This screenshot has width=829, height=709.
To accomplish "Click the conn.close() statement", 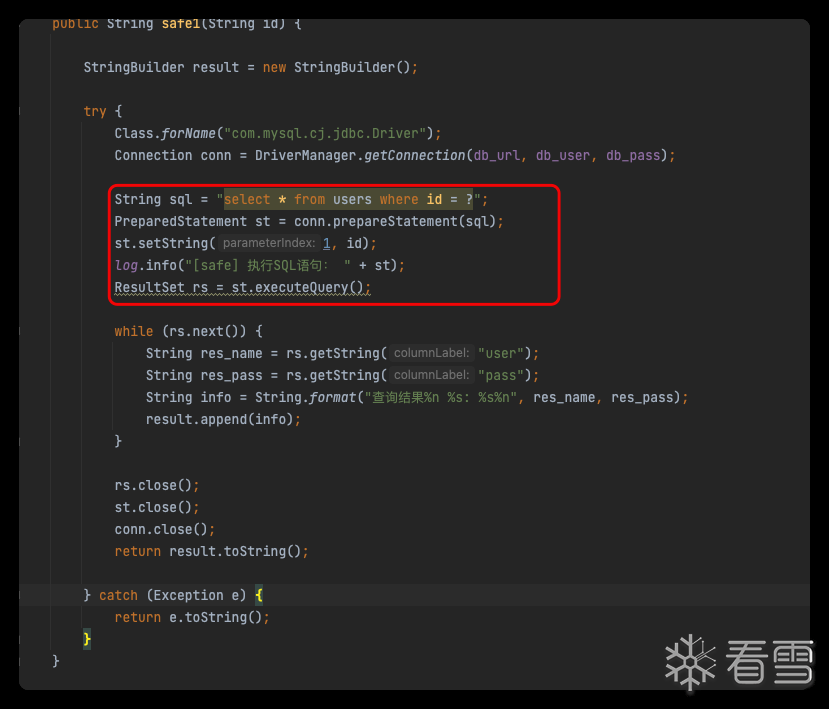I will [x=164, y=529].
